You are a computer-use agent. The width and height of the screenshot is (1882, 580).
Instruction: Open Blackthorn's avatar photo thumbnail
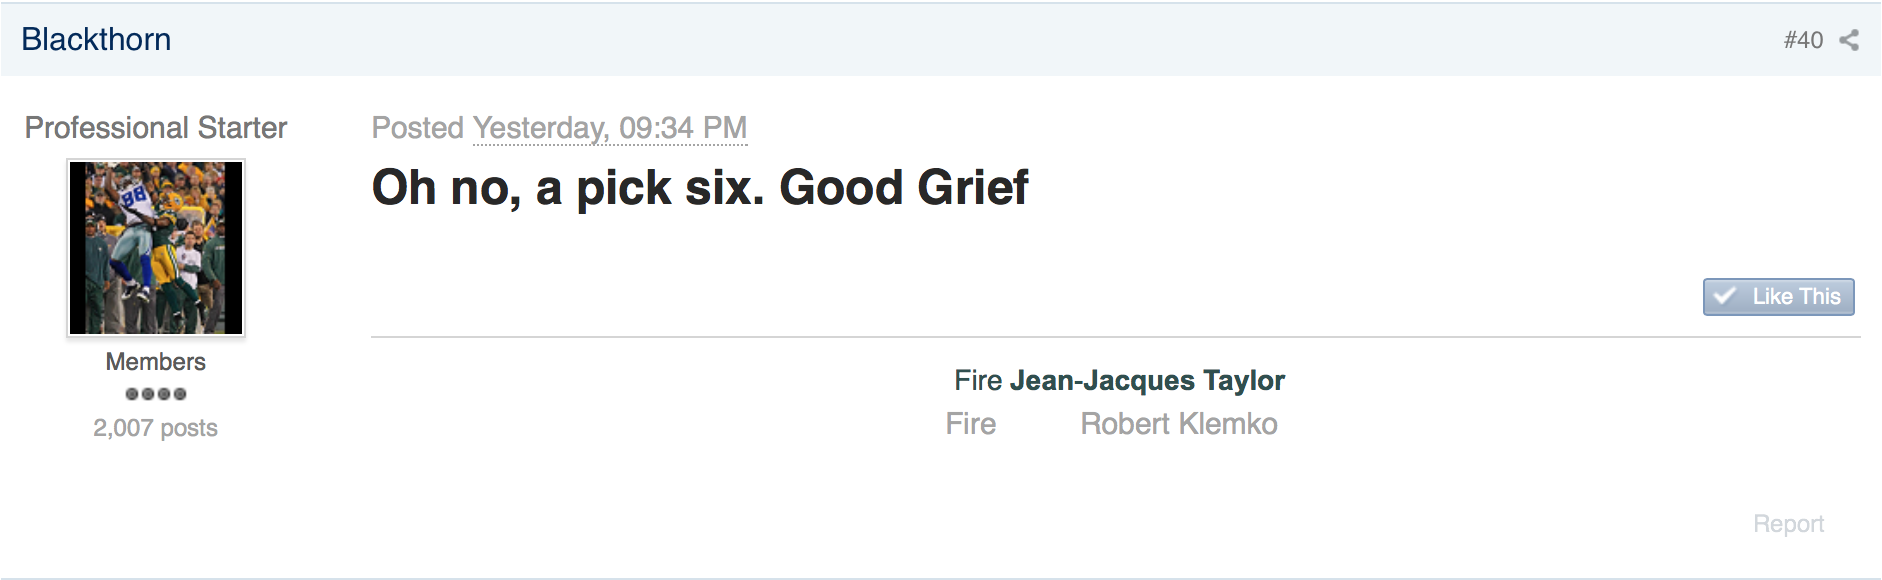point(156,248)
